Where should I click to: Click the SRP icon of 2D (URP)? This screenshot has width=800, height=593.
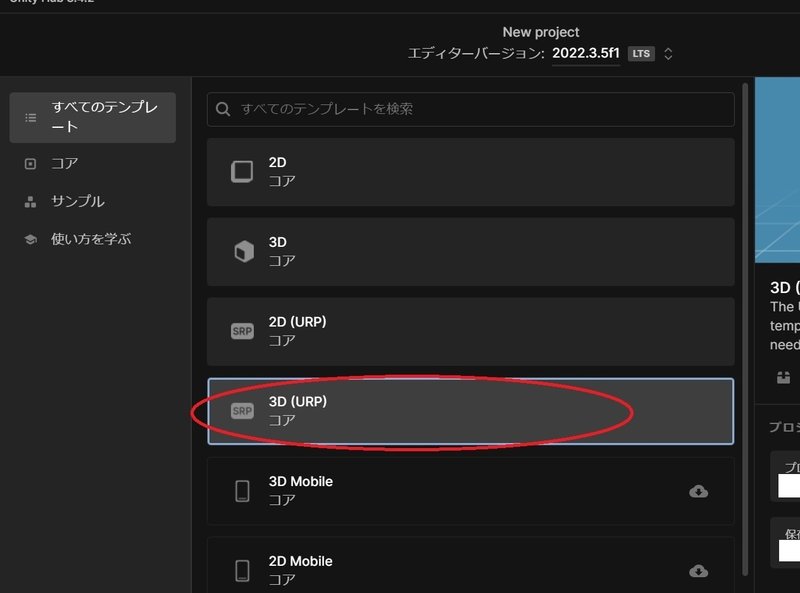[x=242, y=331]
